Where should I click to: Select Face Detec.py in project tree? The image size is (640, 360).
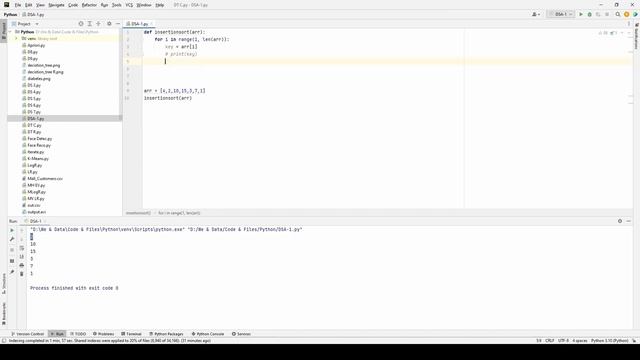[x=39, y=139]
